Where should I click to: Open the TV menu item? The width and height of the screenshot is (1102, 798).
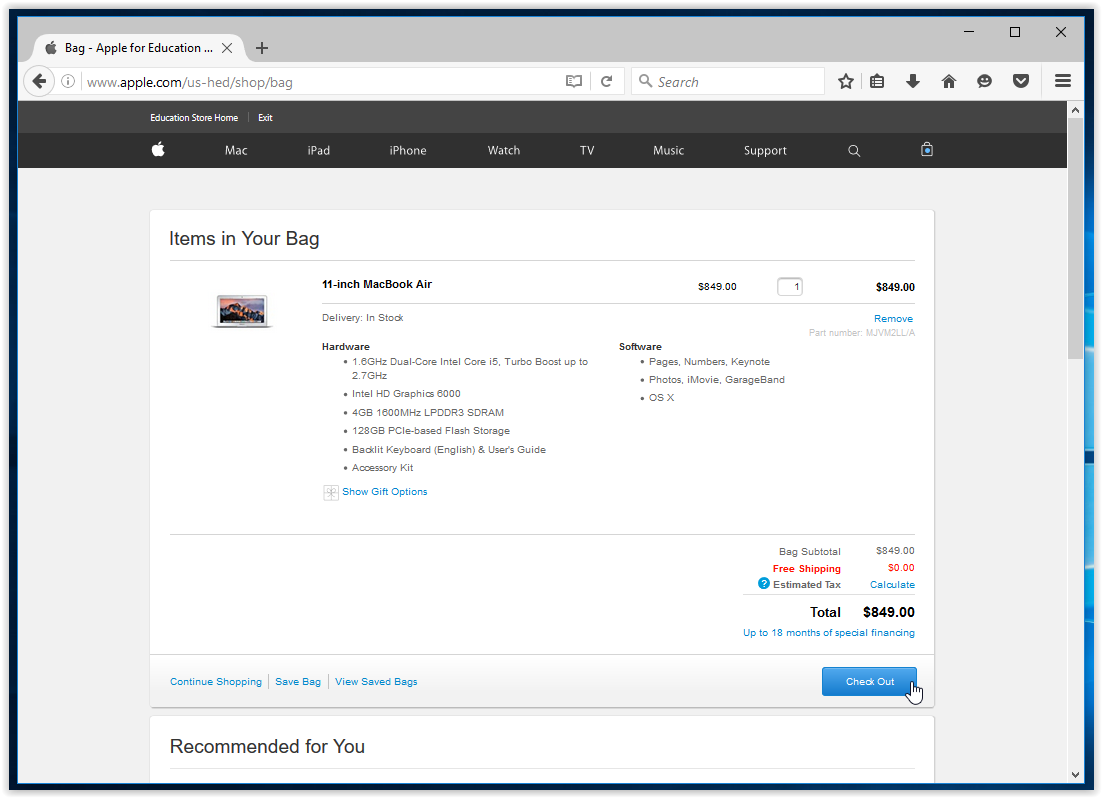click(x=587, y=150)
